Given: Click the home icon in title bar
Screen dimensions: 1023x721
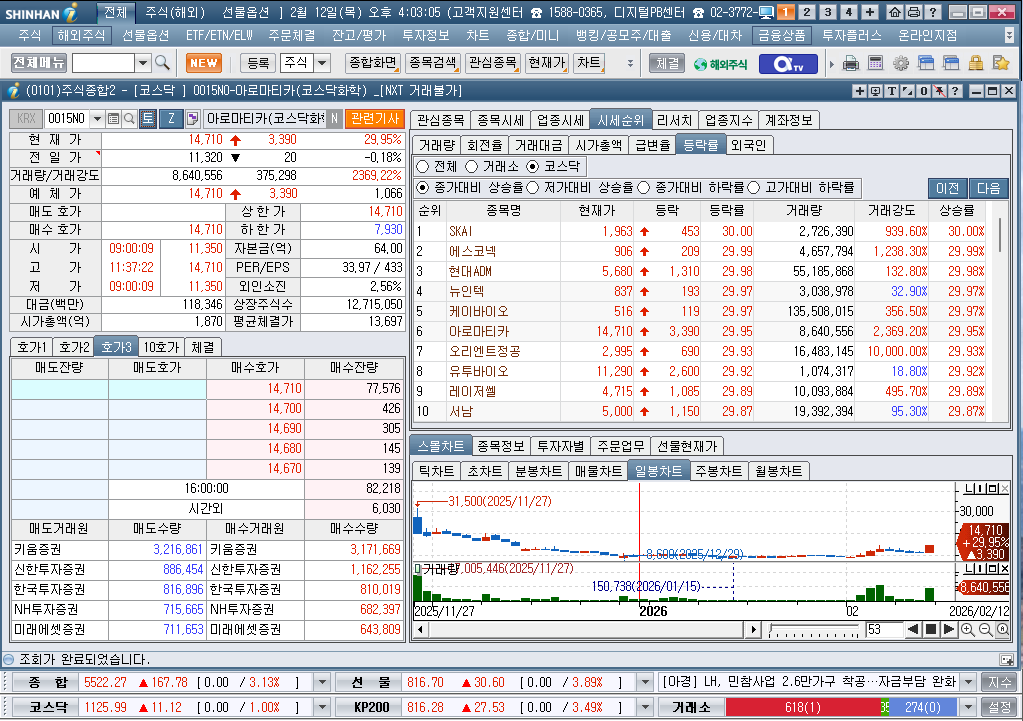Looking at the screenshot, I should coord(895,12).
